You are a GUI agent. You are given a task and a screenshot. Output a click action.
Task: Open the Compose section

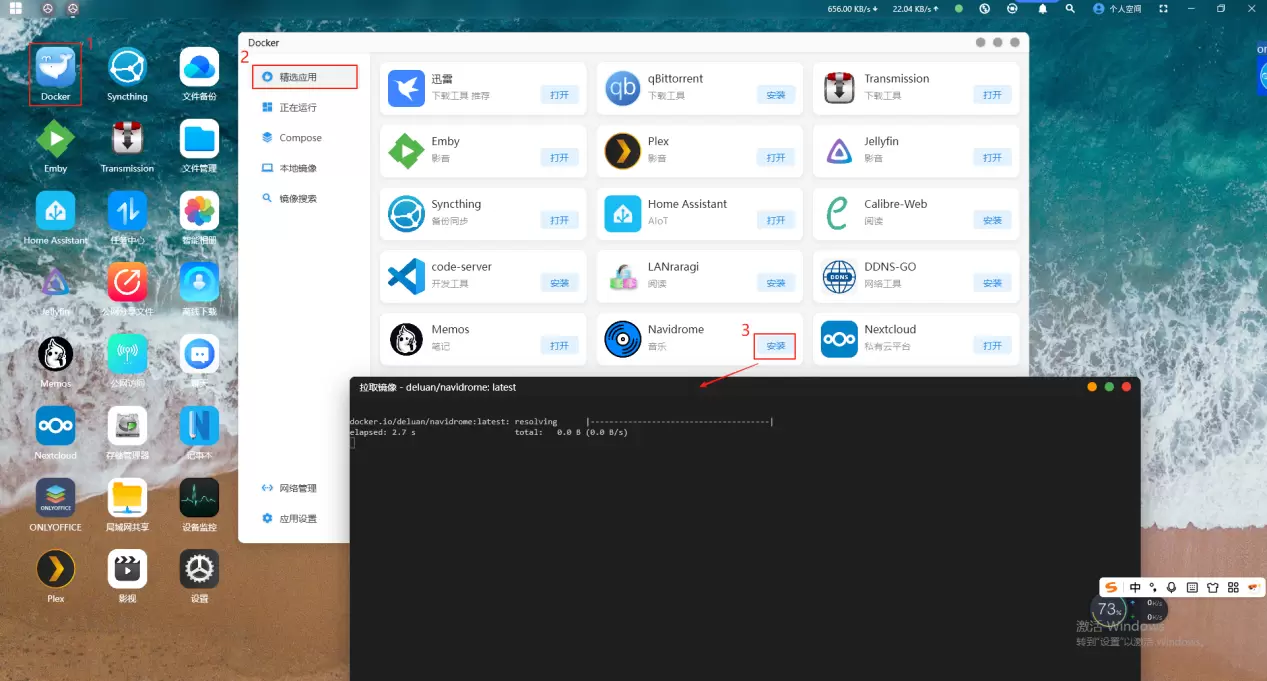pyautogui.click(x=299, y=138)
